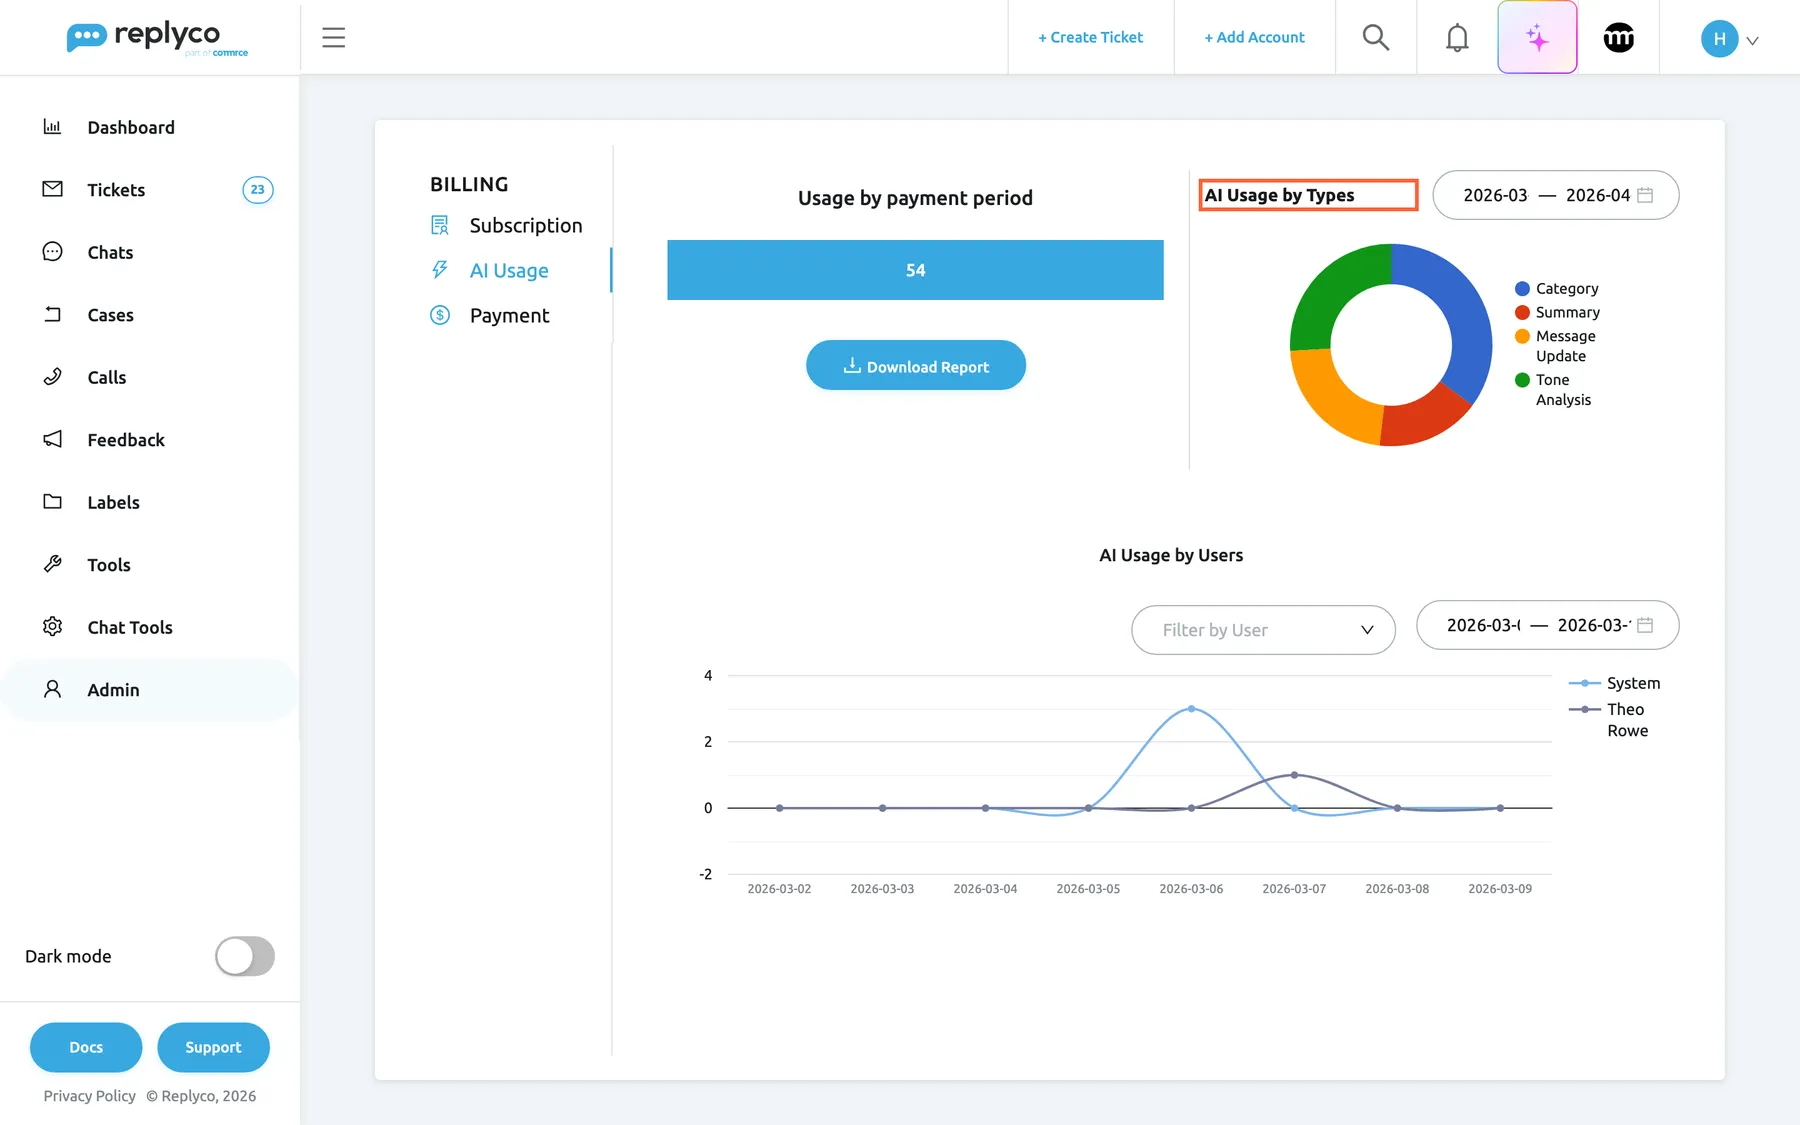Click the blue usage bar showing 54

pos(915,270)
